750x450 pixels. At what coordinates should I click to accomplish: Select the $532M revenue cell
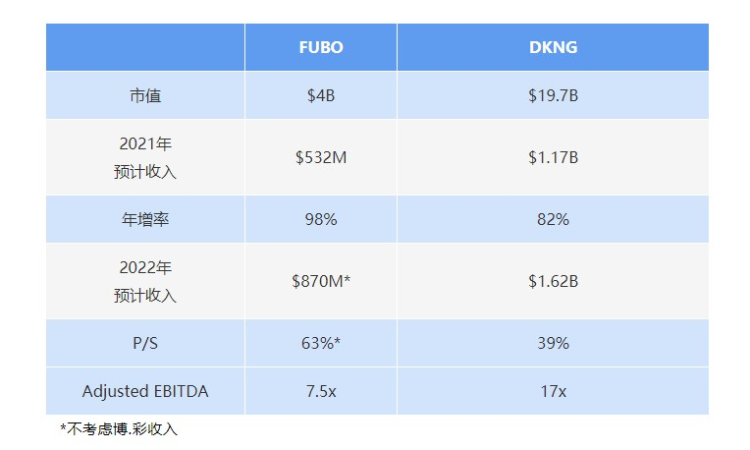pos(321,158)
